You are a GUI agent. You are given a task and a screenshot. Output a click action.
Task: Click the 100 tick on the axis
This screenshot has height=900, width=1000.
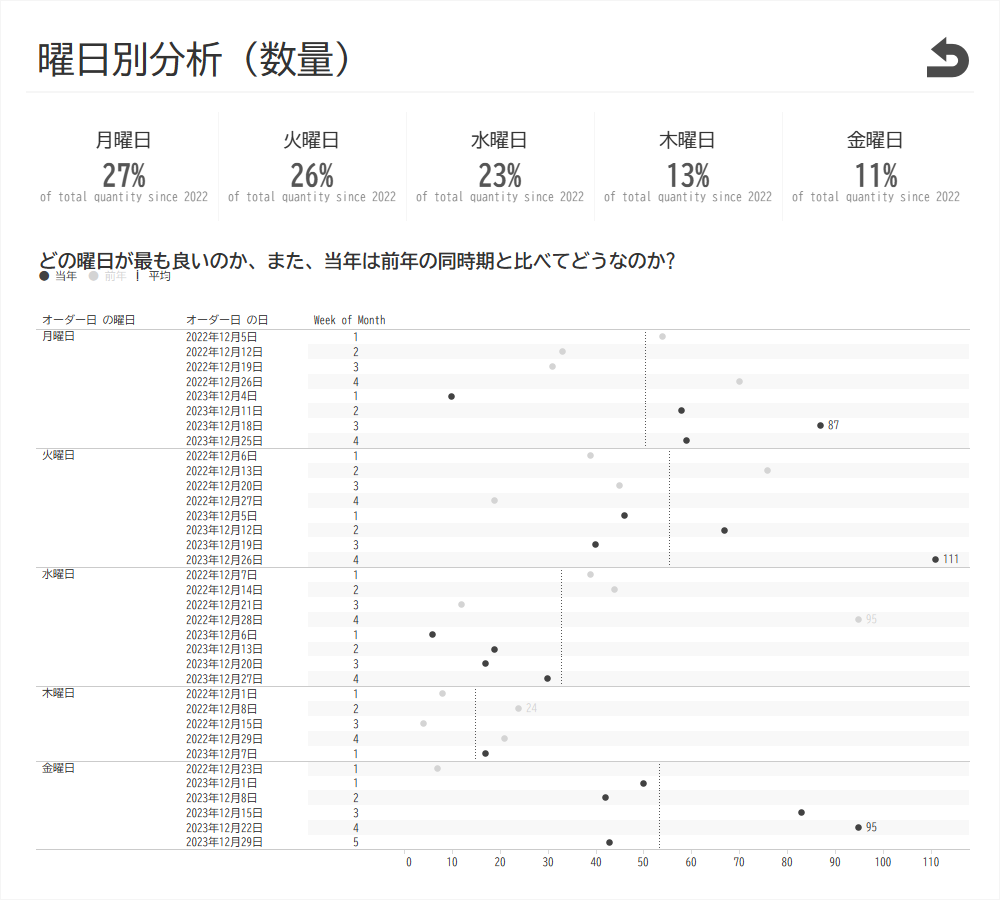coord(883,862)
